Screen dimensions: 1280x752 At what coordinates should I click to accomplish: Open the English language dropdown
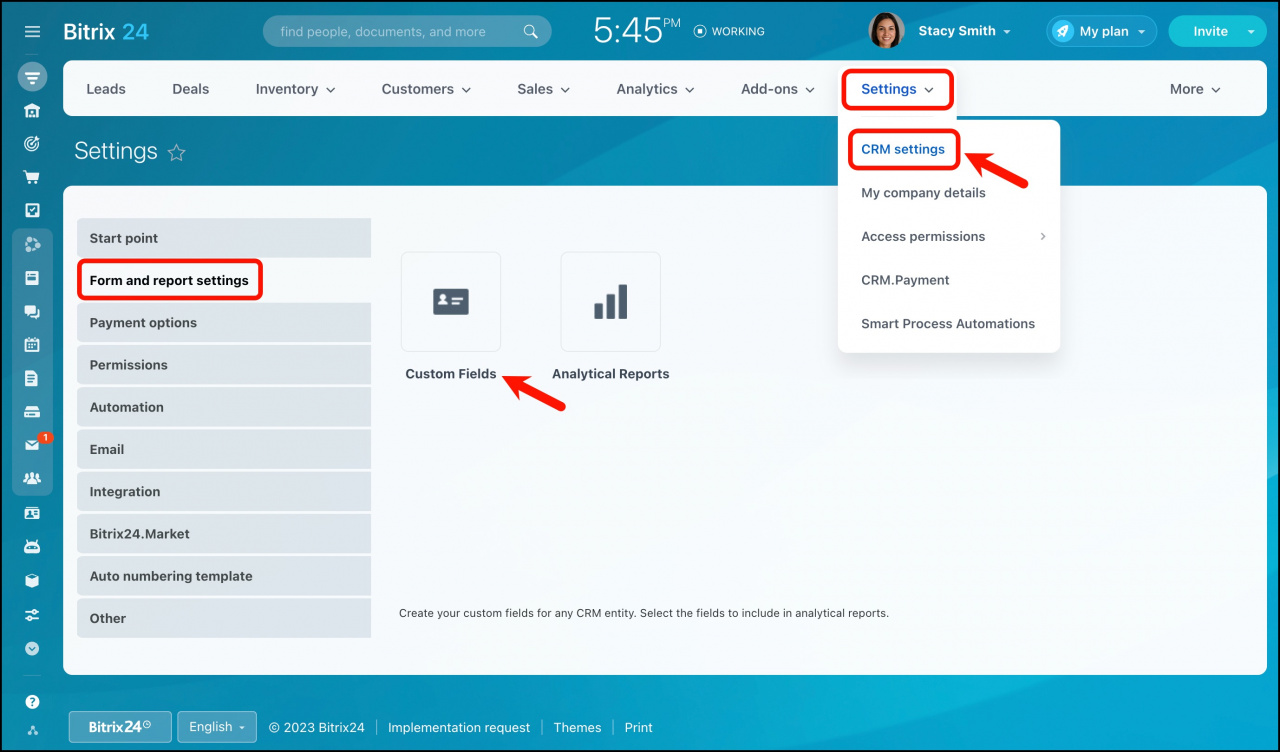(217, 727)
